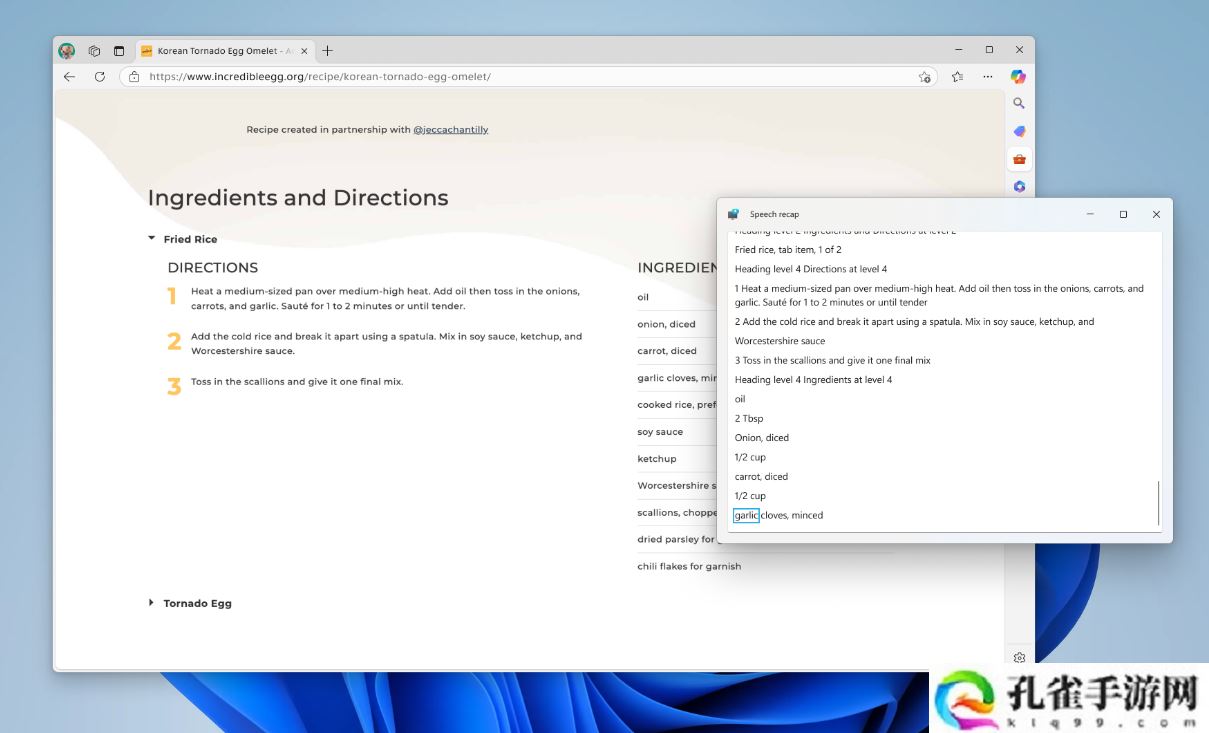This screenshot has width=1209, height=733.
Task: Refresh the recipe page
Action: pos(99,76)
